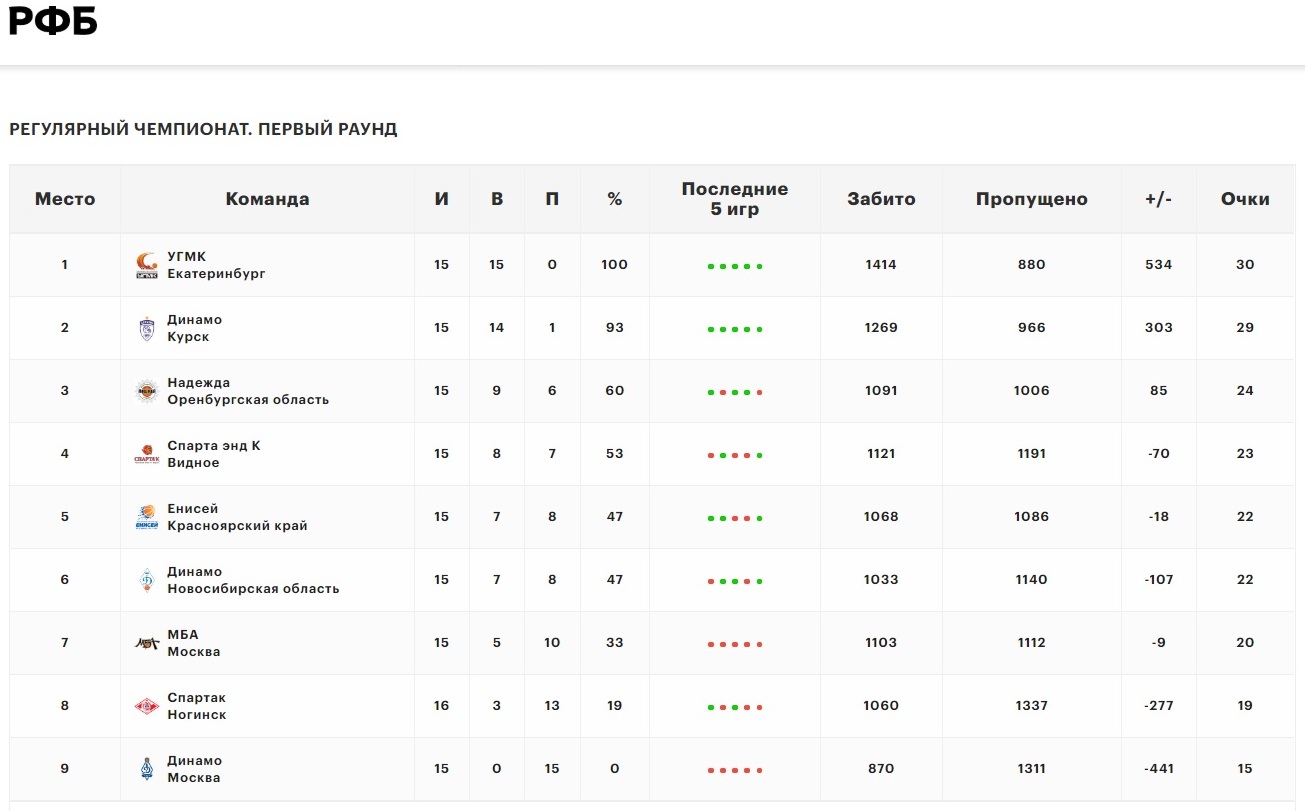This screenshot has height=811, width=1305.
Task: Select the difference value -70
Action: tap(1159, 454)
